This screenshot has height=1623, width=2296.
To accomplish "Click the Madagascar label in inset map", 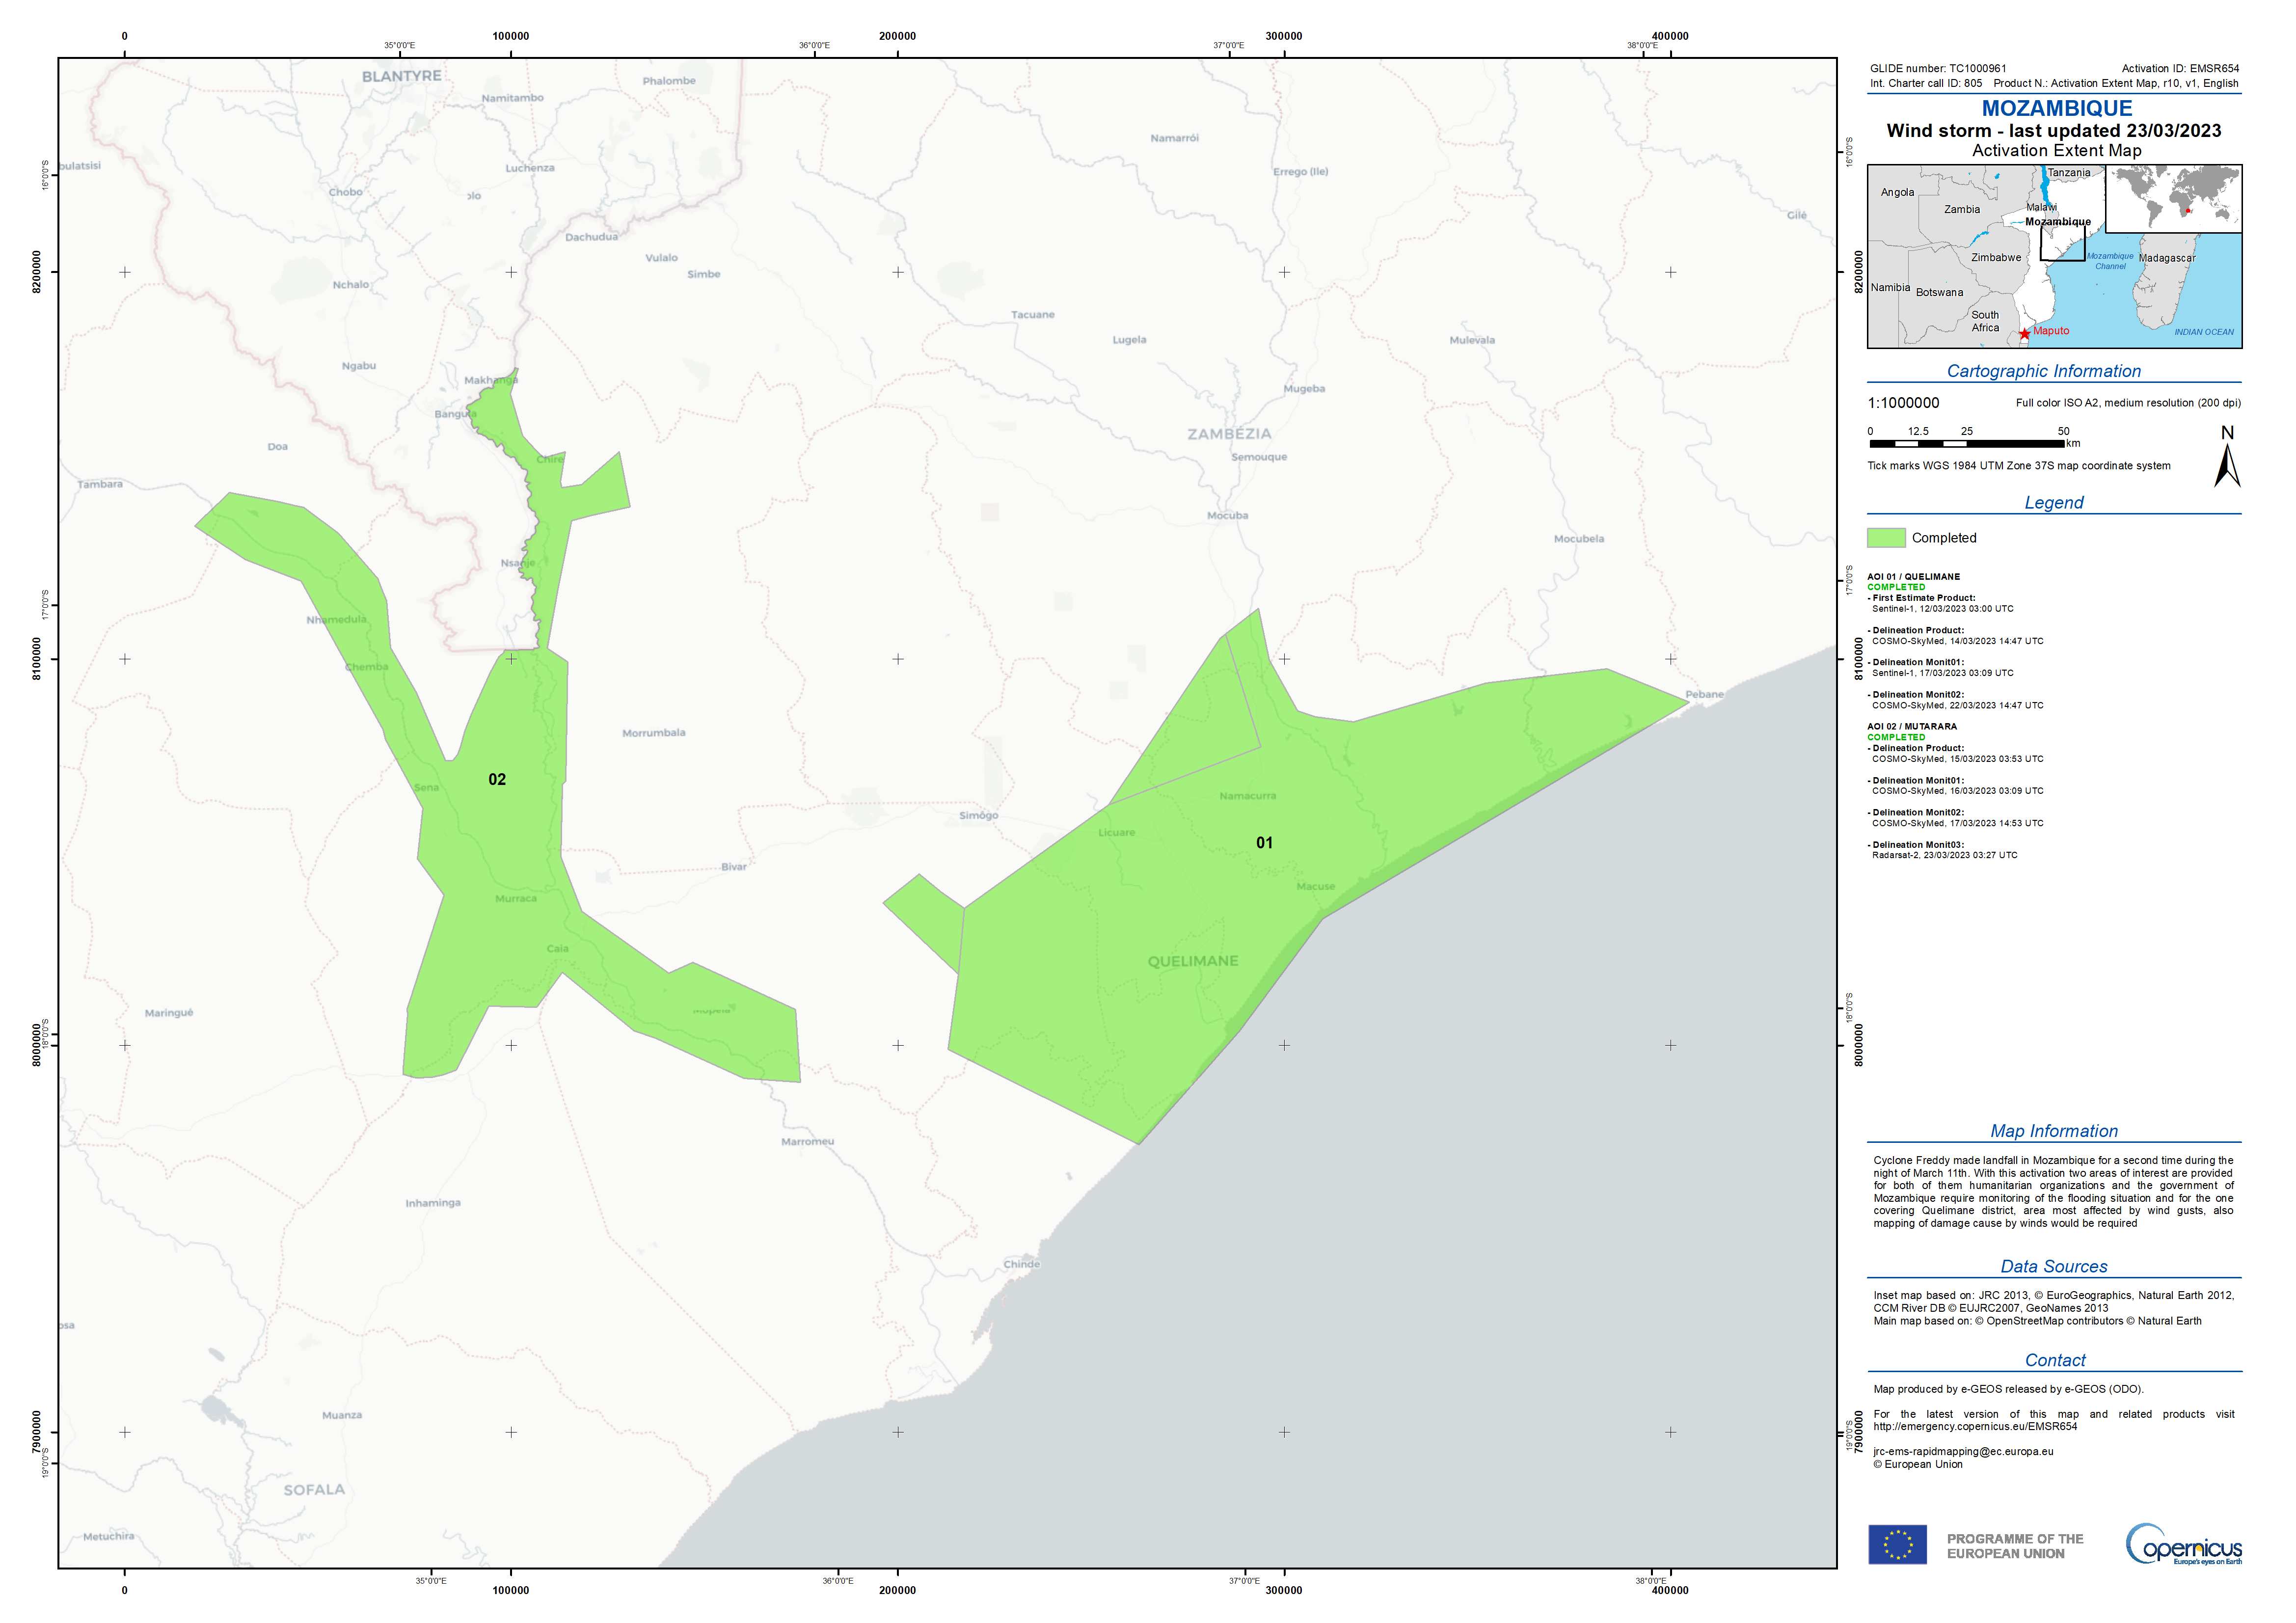I will click(2167, 258).
